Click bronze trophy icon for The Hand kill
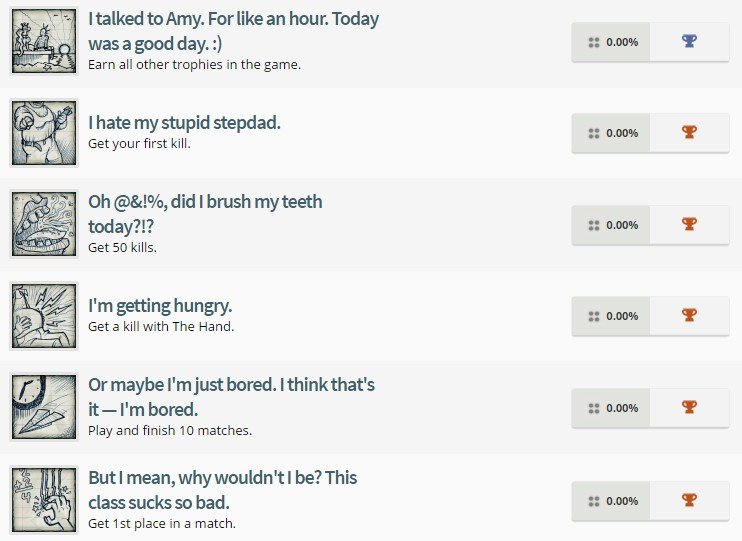 click(689, 316)
